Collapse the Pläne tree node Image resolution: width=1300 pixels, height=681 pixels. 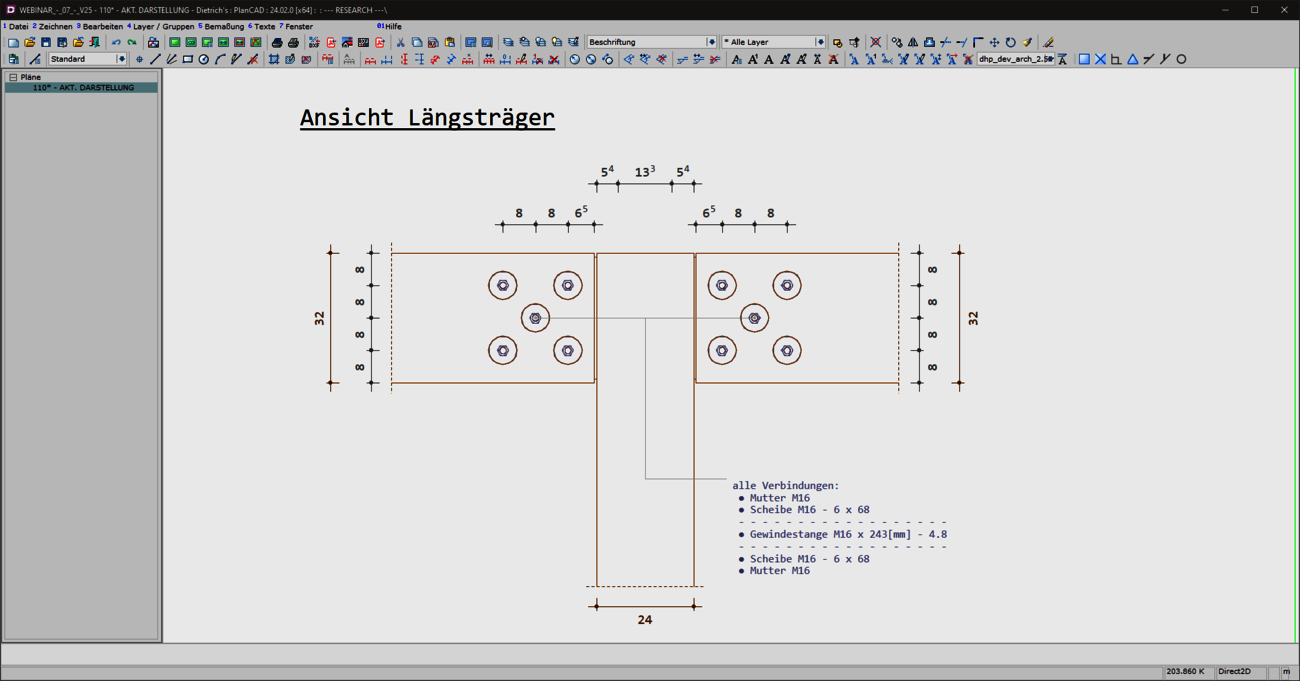tap(13, 77)
